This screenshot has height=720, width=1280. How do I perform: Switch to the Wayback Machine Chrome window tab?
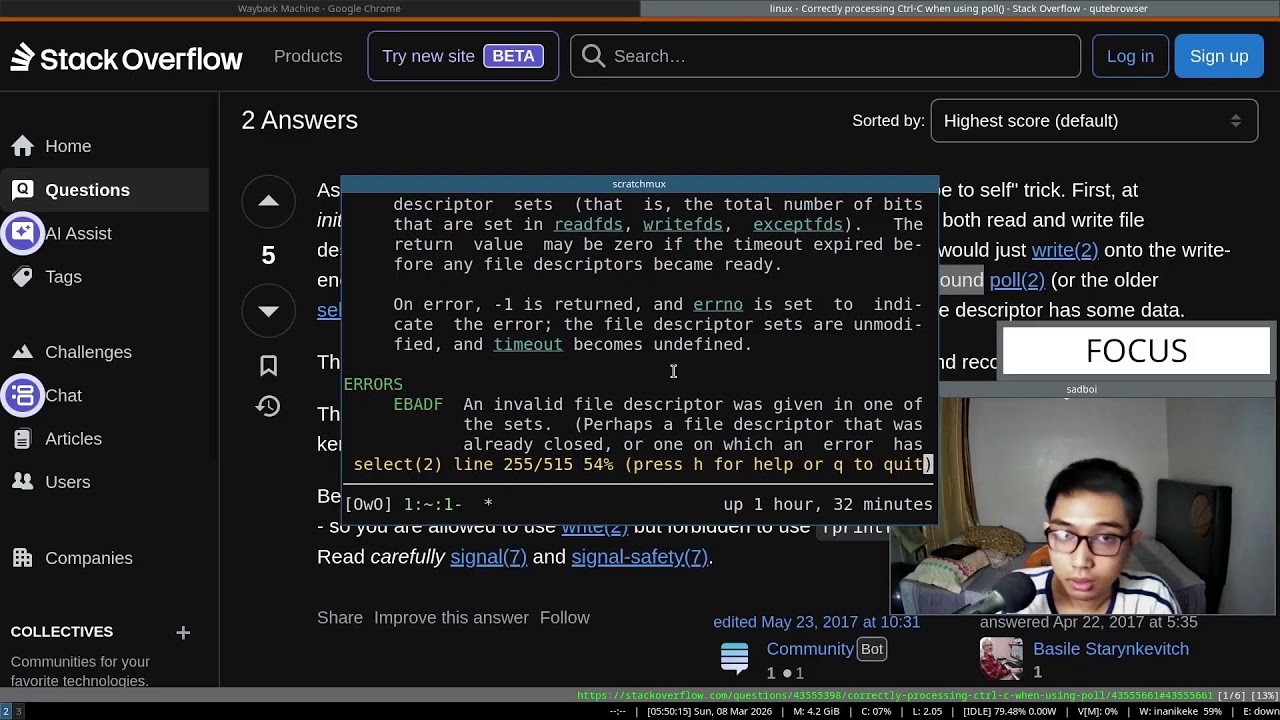[319, 9]
